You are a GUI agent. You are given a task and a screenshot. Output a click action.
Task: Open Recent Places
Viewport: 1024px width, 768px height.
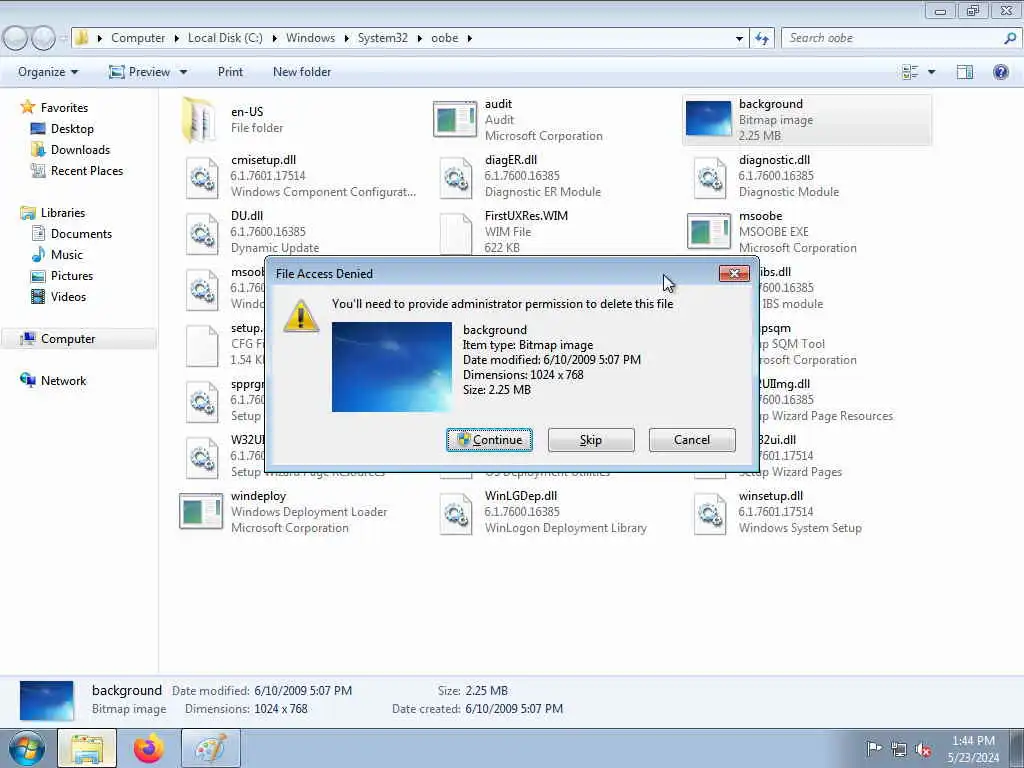(x=86, y=170)
